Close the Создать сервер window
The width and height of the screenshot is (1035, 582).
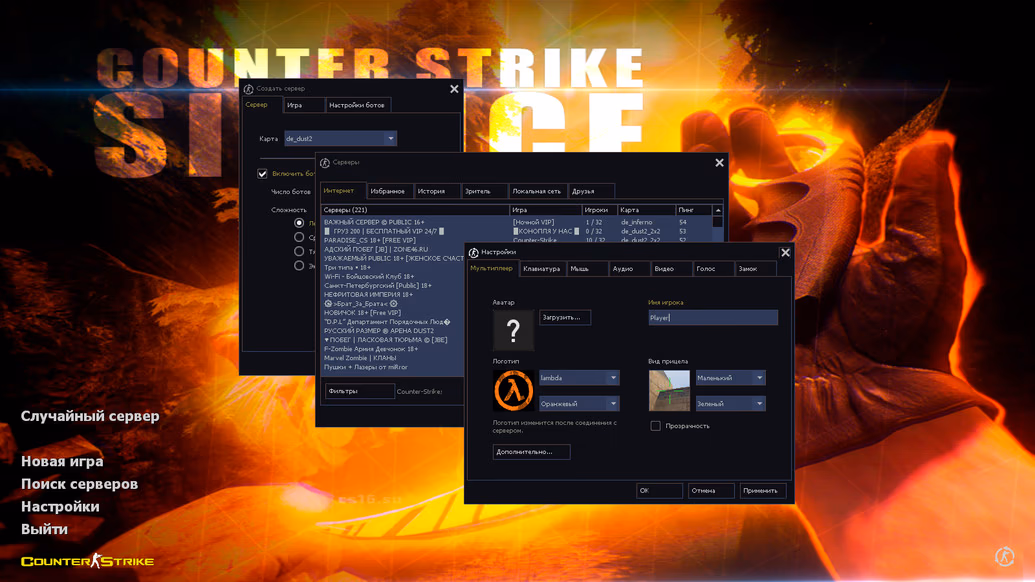point(454,89)
